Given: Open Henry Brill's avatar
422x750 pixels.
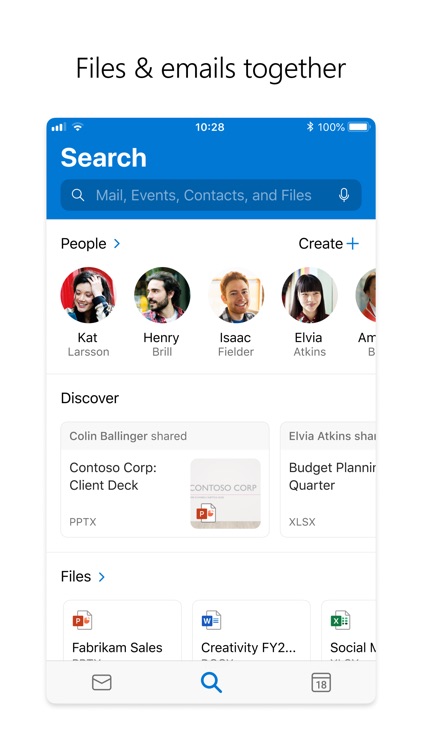Looking at the screenshot, I should click(x=162, y=295).
